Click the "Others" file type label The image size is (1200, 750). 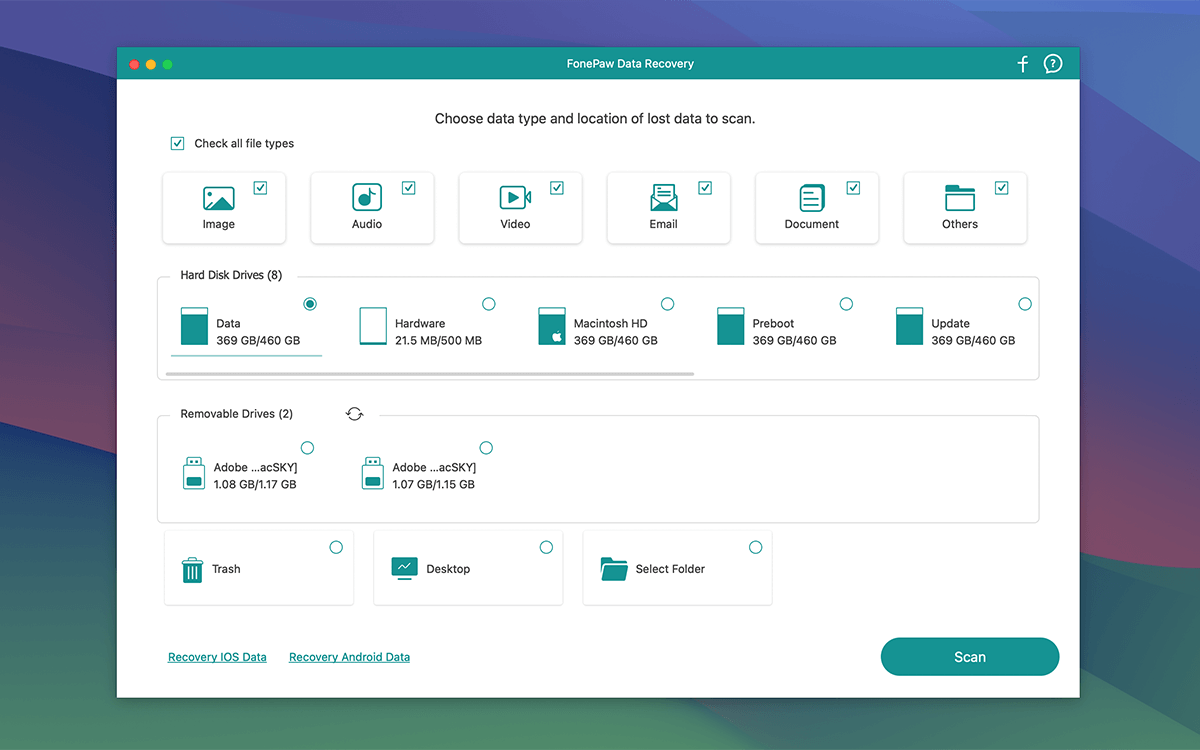(960, 224)
